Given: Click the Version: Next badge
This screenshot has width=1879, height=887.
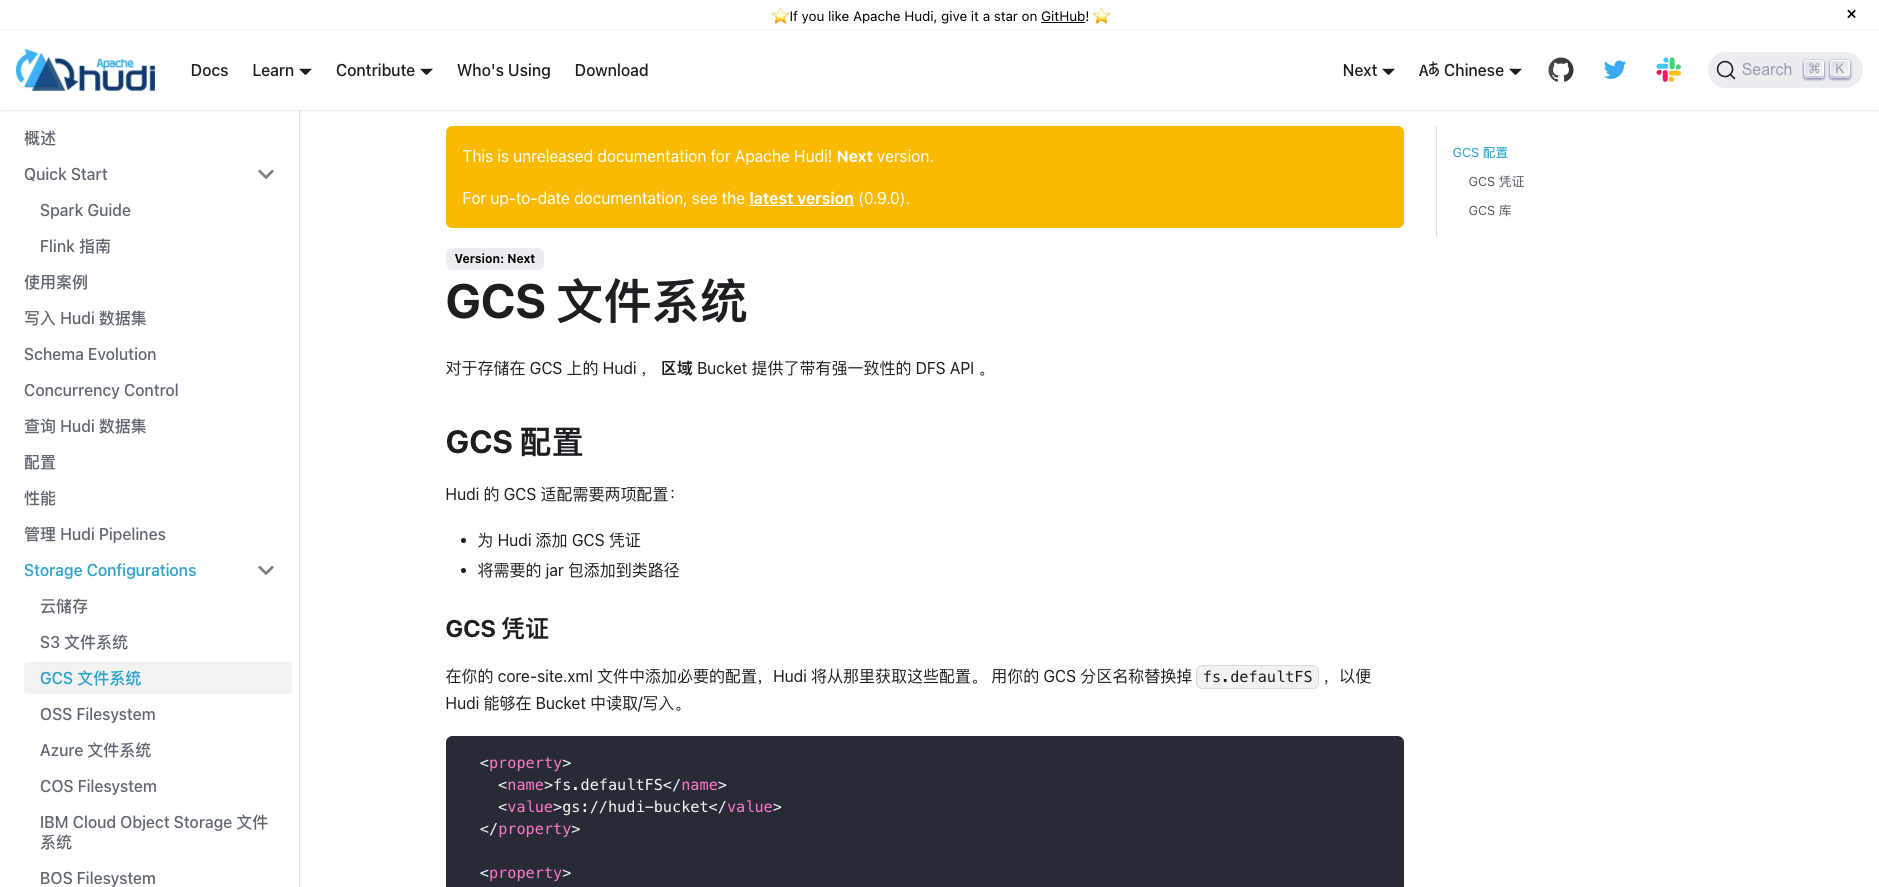Looking at the screenshot, I should pyautogui.click(x=495, y=259).
